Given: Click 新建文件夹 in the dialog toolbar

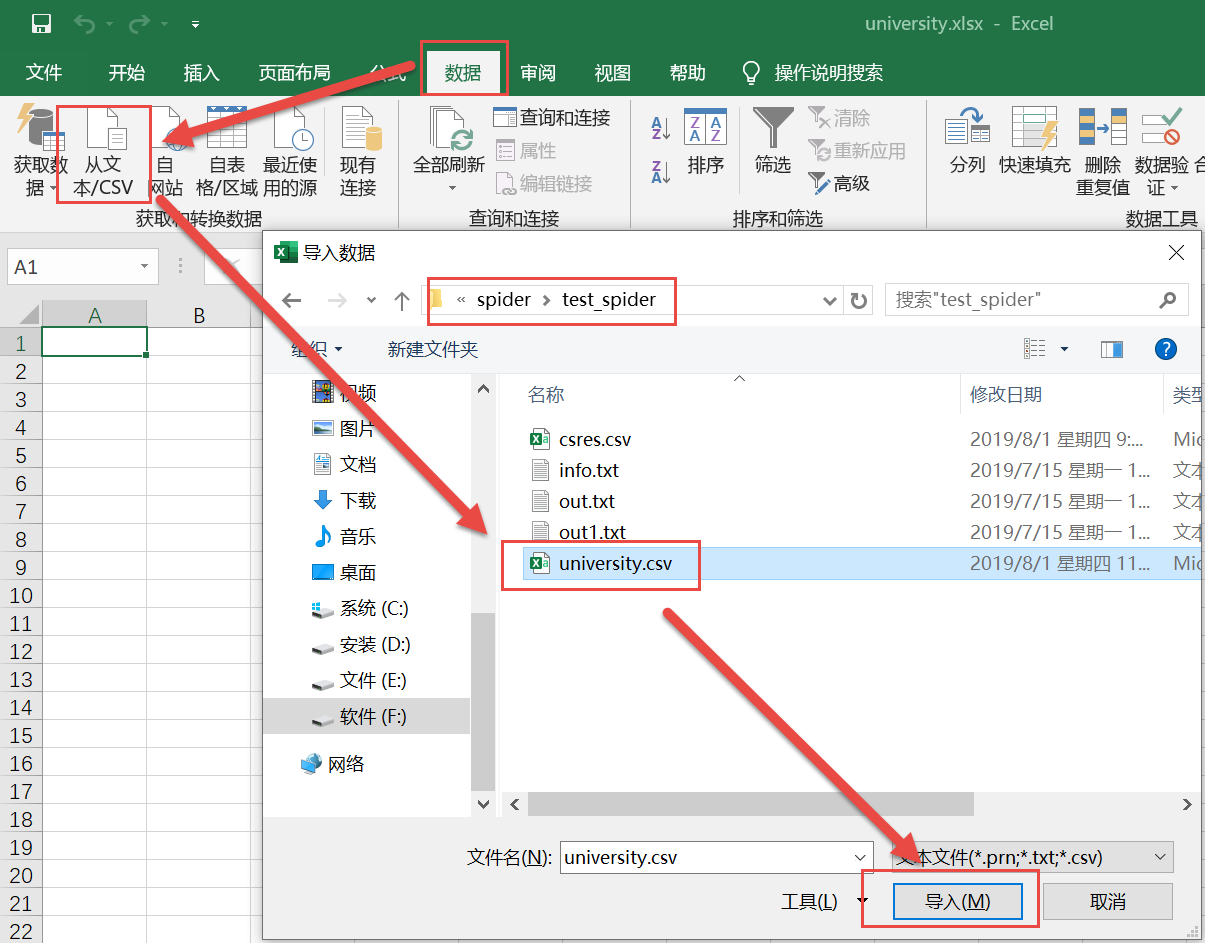Looking at the screenshot, I should (x=433, y=349).
